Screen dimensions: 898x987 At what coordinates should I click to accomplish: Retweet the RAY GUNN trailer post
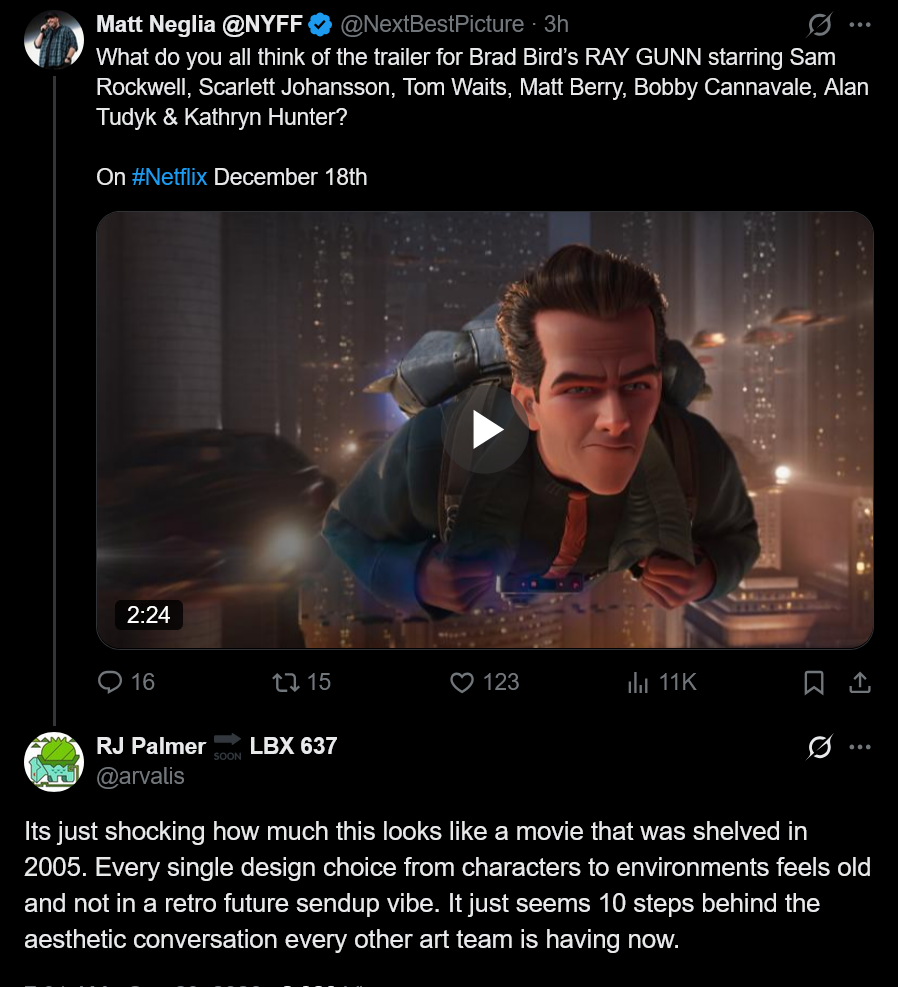click(301, 682)
